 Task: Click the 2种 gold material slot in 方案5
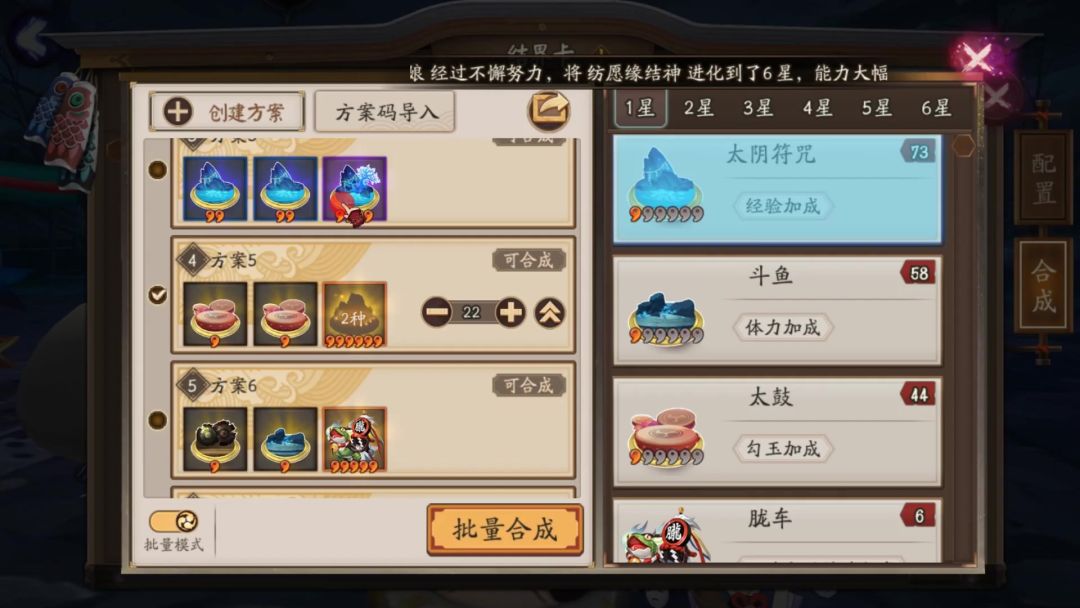(x=354, y=315)
